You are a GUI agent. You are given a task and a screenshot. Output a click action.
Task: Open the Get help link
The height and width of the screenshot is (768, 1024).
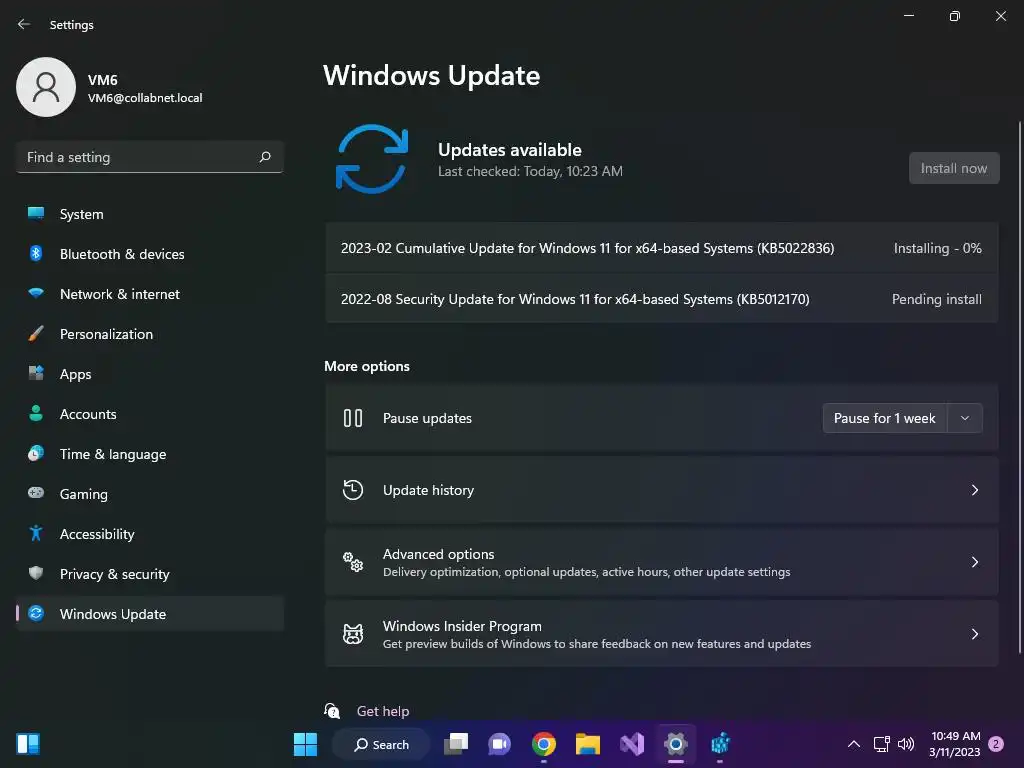[x=383, y=711]
